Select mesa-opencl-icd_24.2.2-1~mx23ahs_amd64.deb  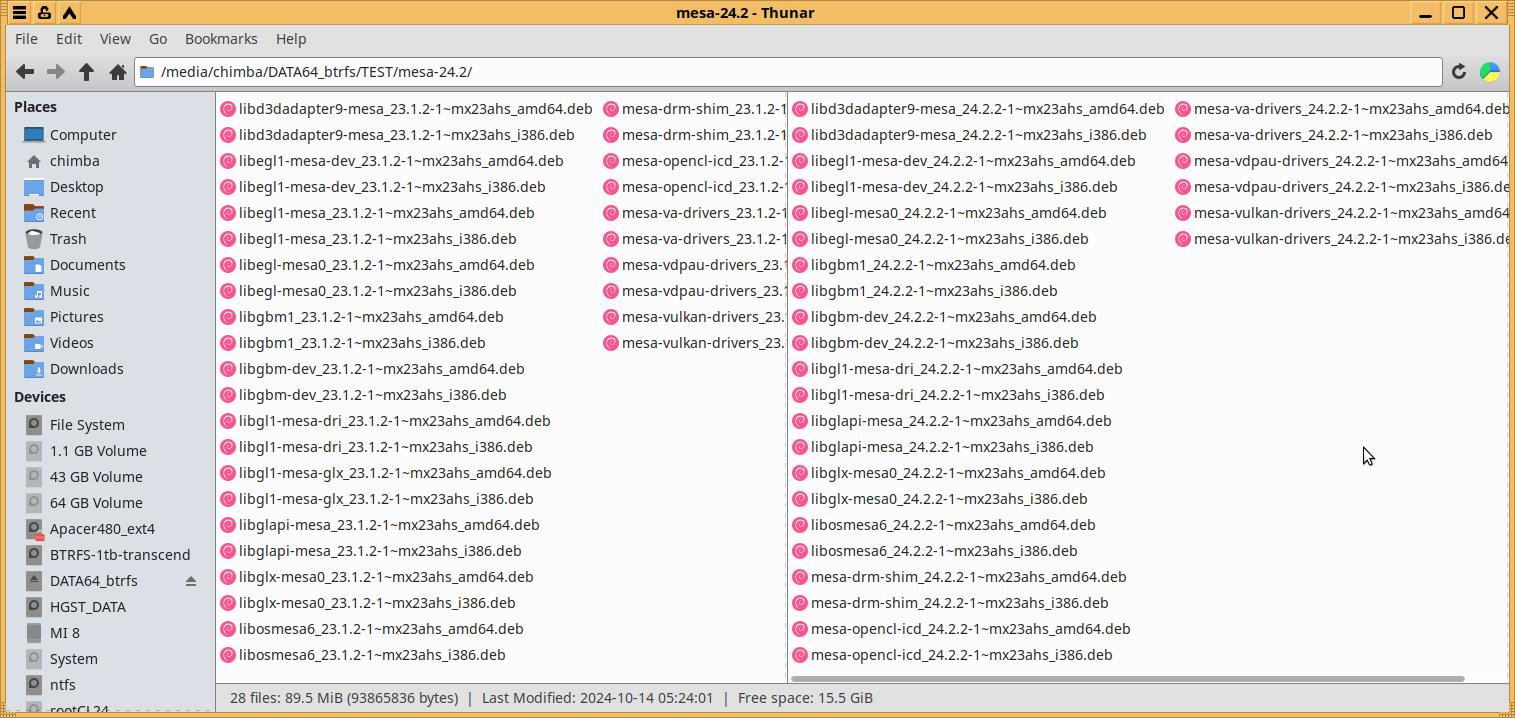(961, 629)
